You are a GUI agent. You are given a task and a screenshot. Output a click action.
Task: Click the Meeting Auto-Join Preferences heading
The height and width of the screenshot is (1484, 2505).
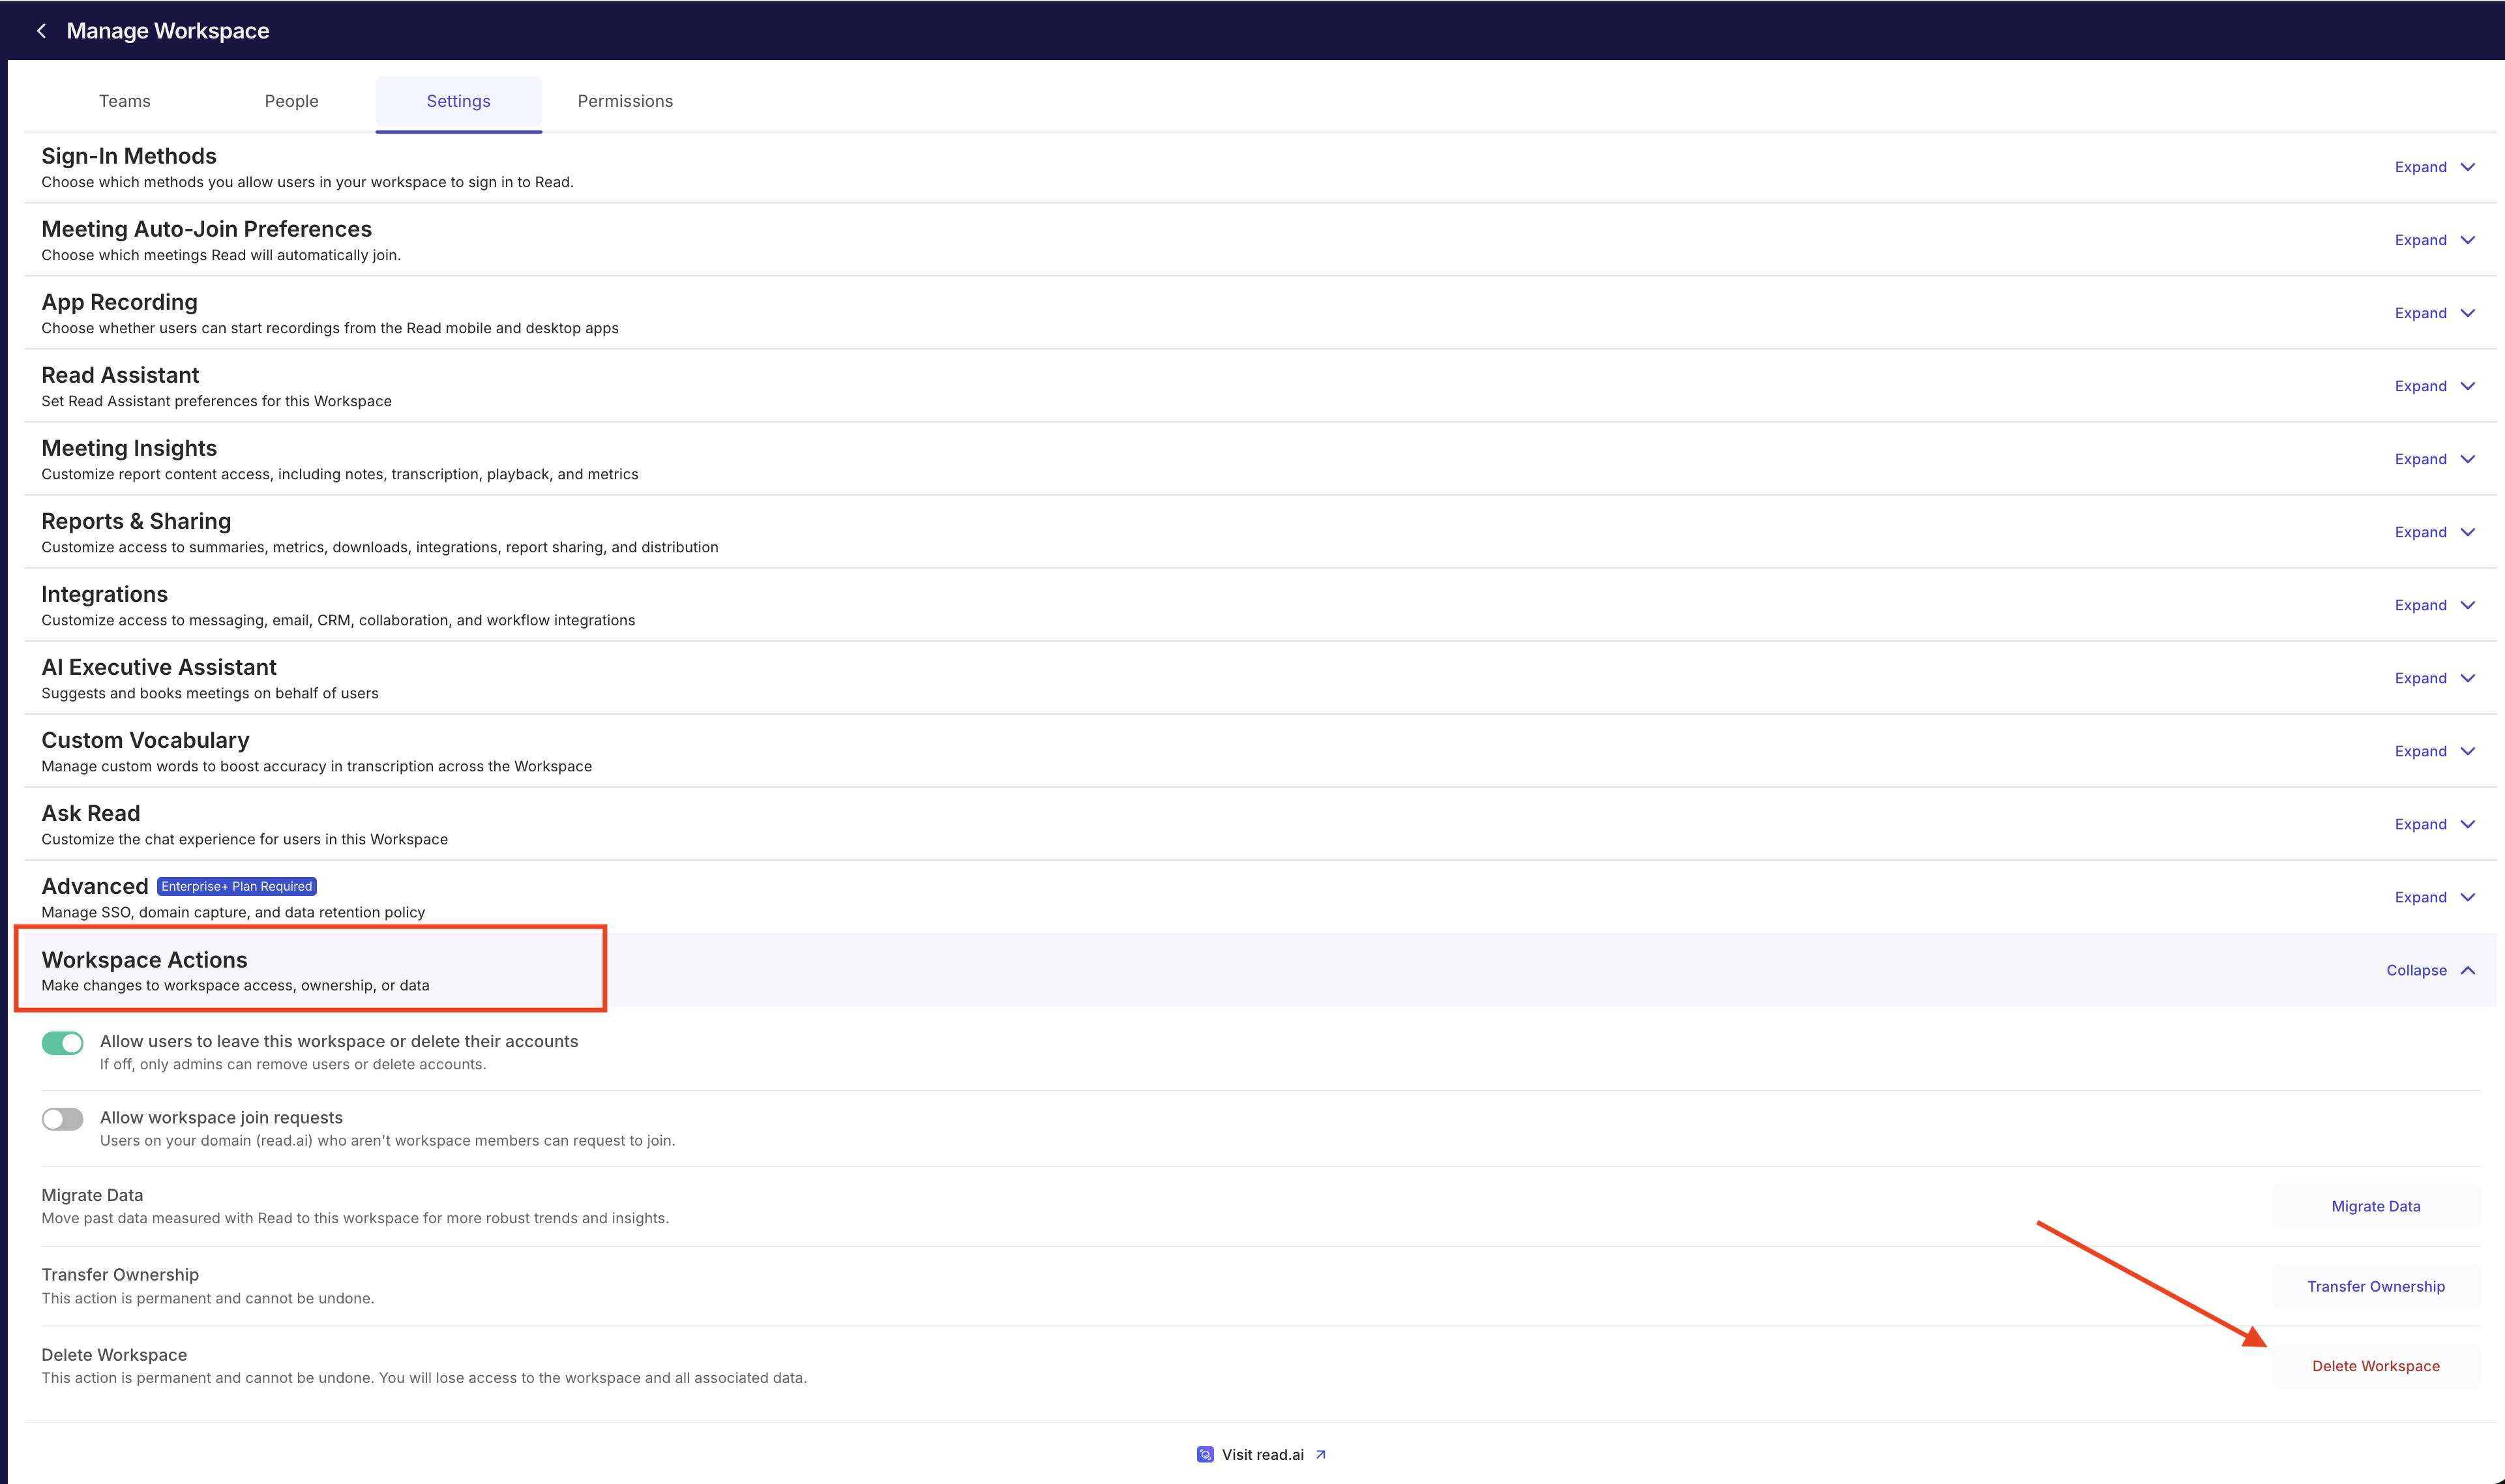click(x=206, y=229)
